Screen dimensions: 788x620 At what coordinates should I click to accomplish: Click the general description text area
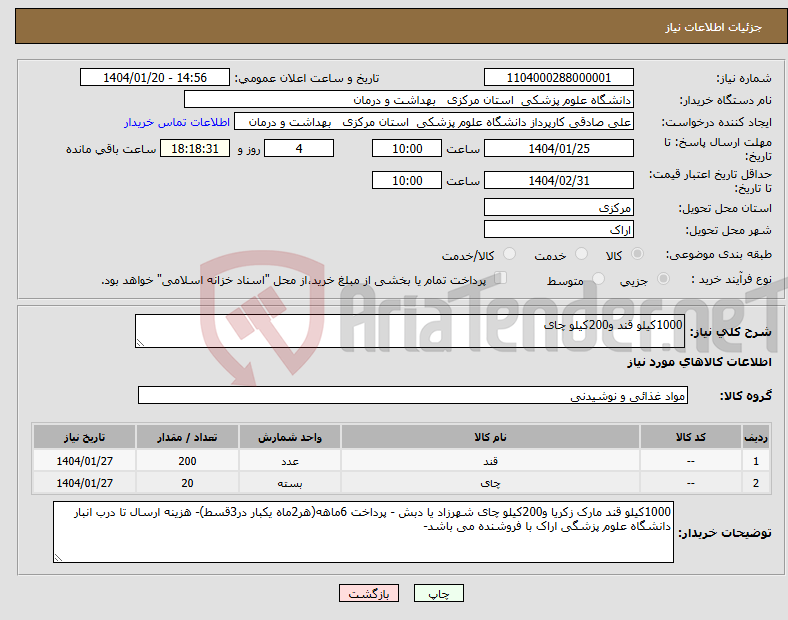pos(410,331)
